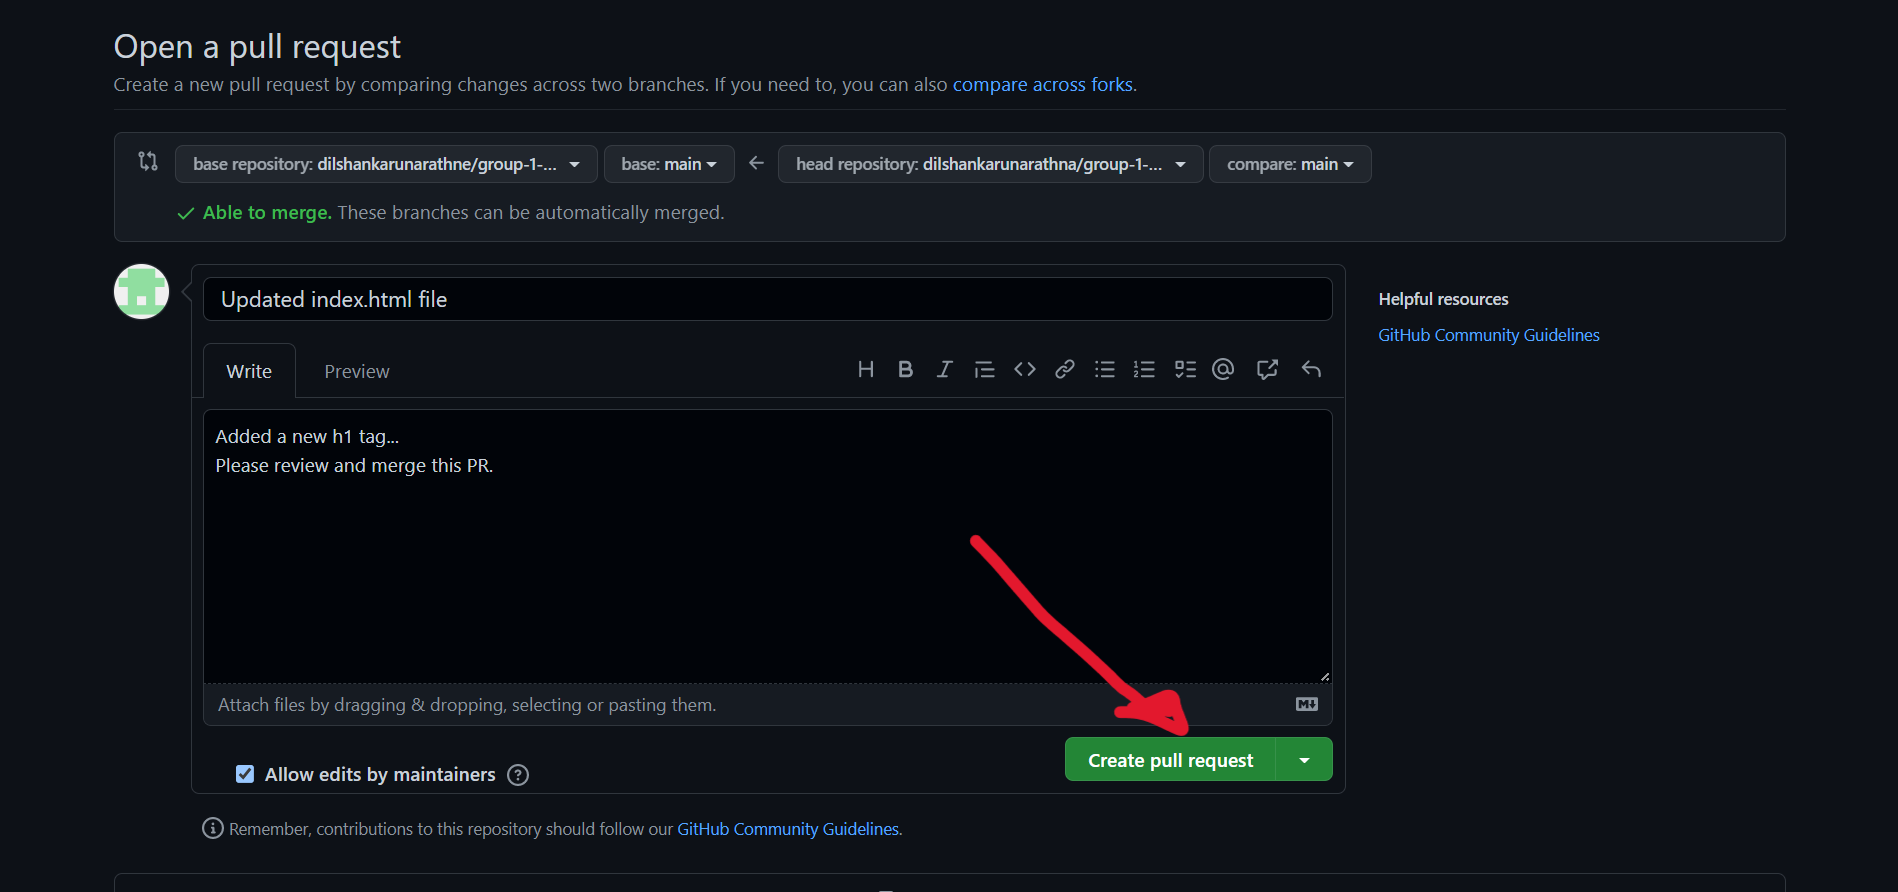The image size is (1898, 892).
Task: Add a link with the chain icon
Action: coord(1065,370)
